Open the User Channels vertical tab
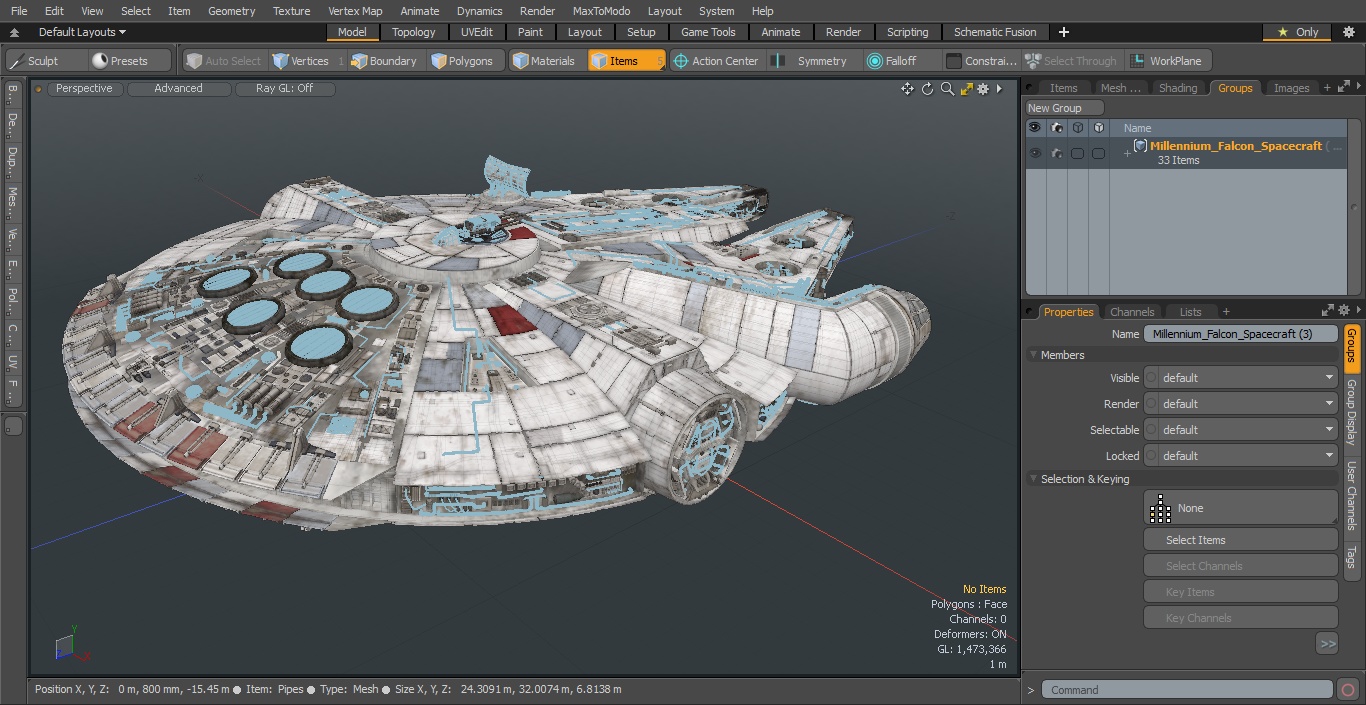1366x705 pixels. (1351, 495)
